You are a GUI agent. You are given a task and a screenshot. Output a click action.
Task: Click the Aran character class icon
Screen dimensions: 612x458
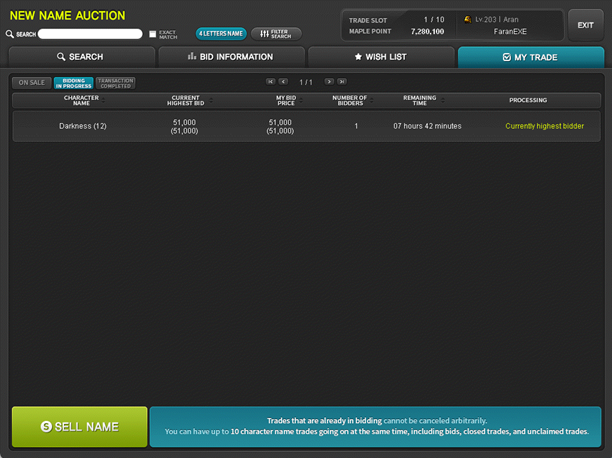(x=467, y=19)
